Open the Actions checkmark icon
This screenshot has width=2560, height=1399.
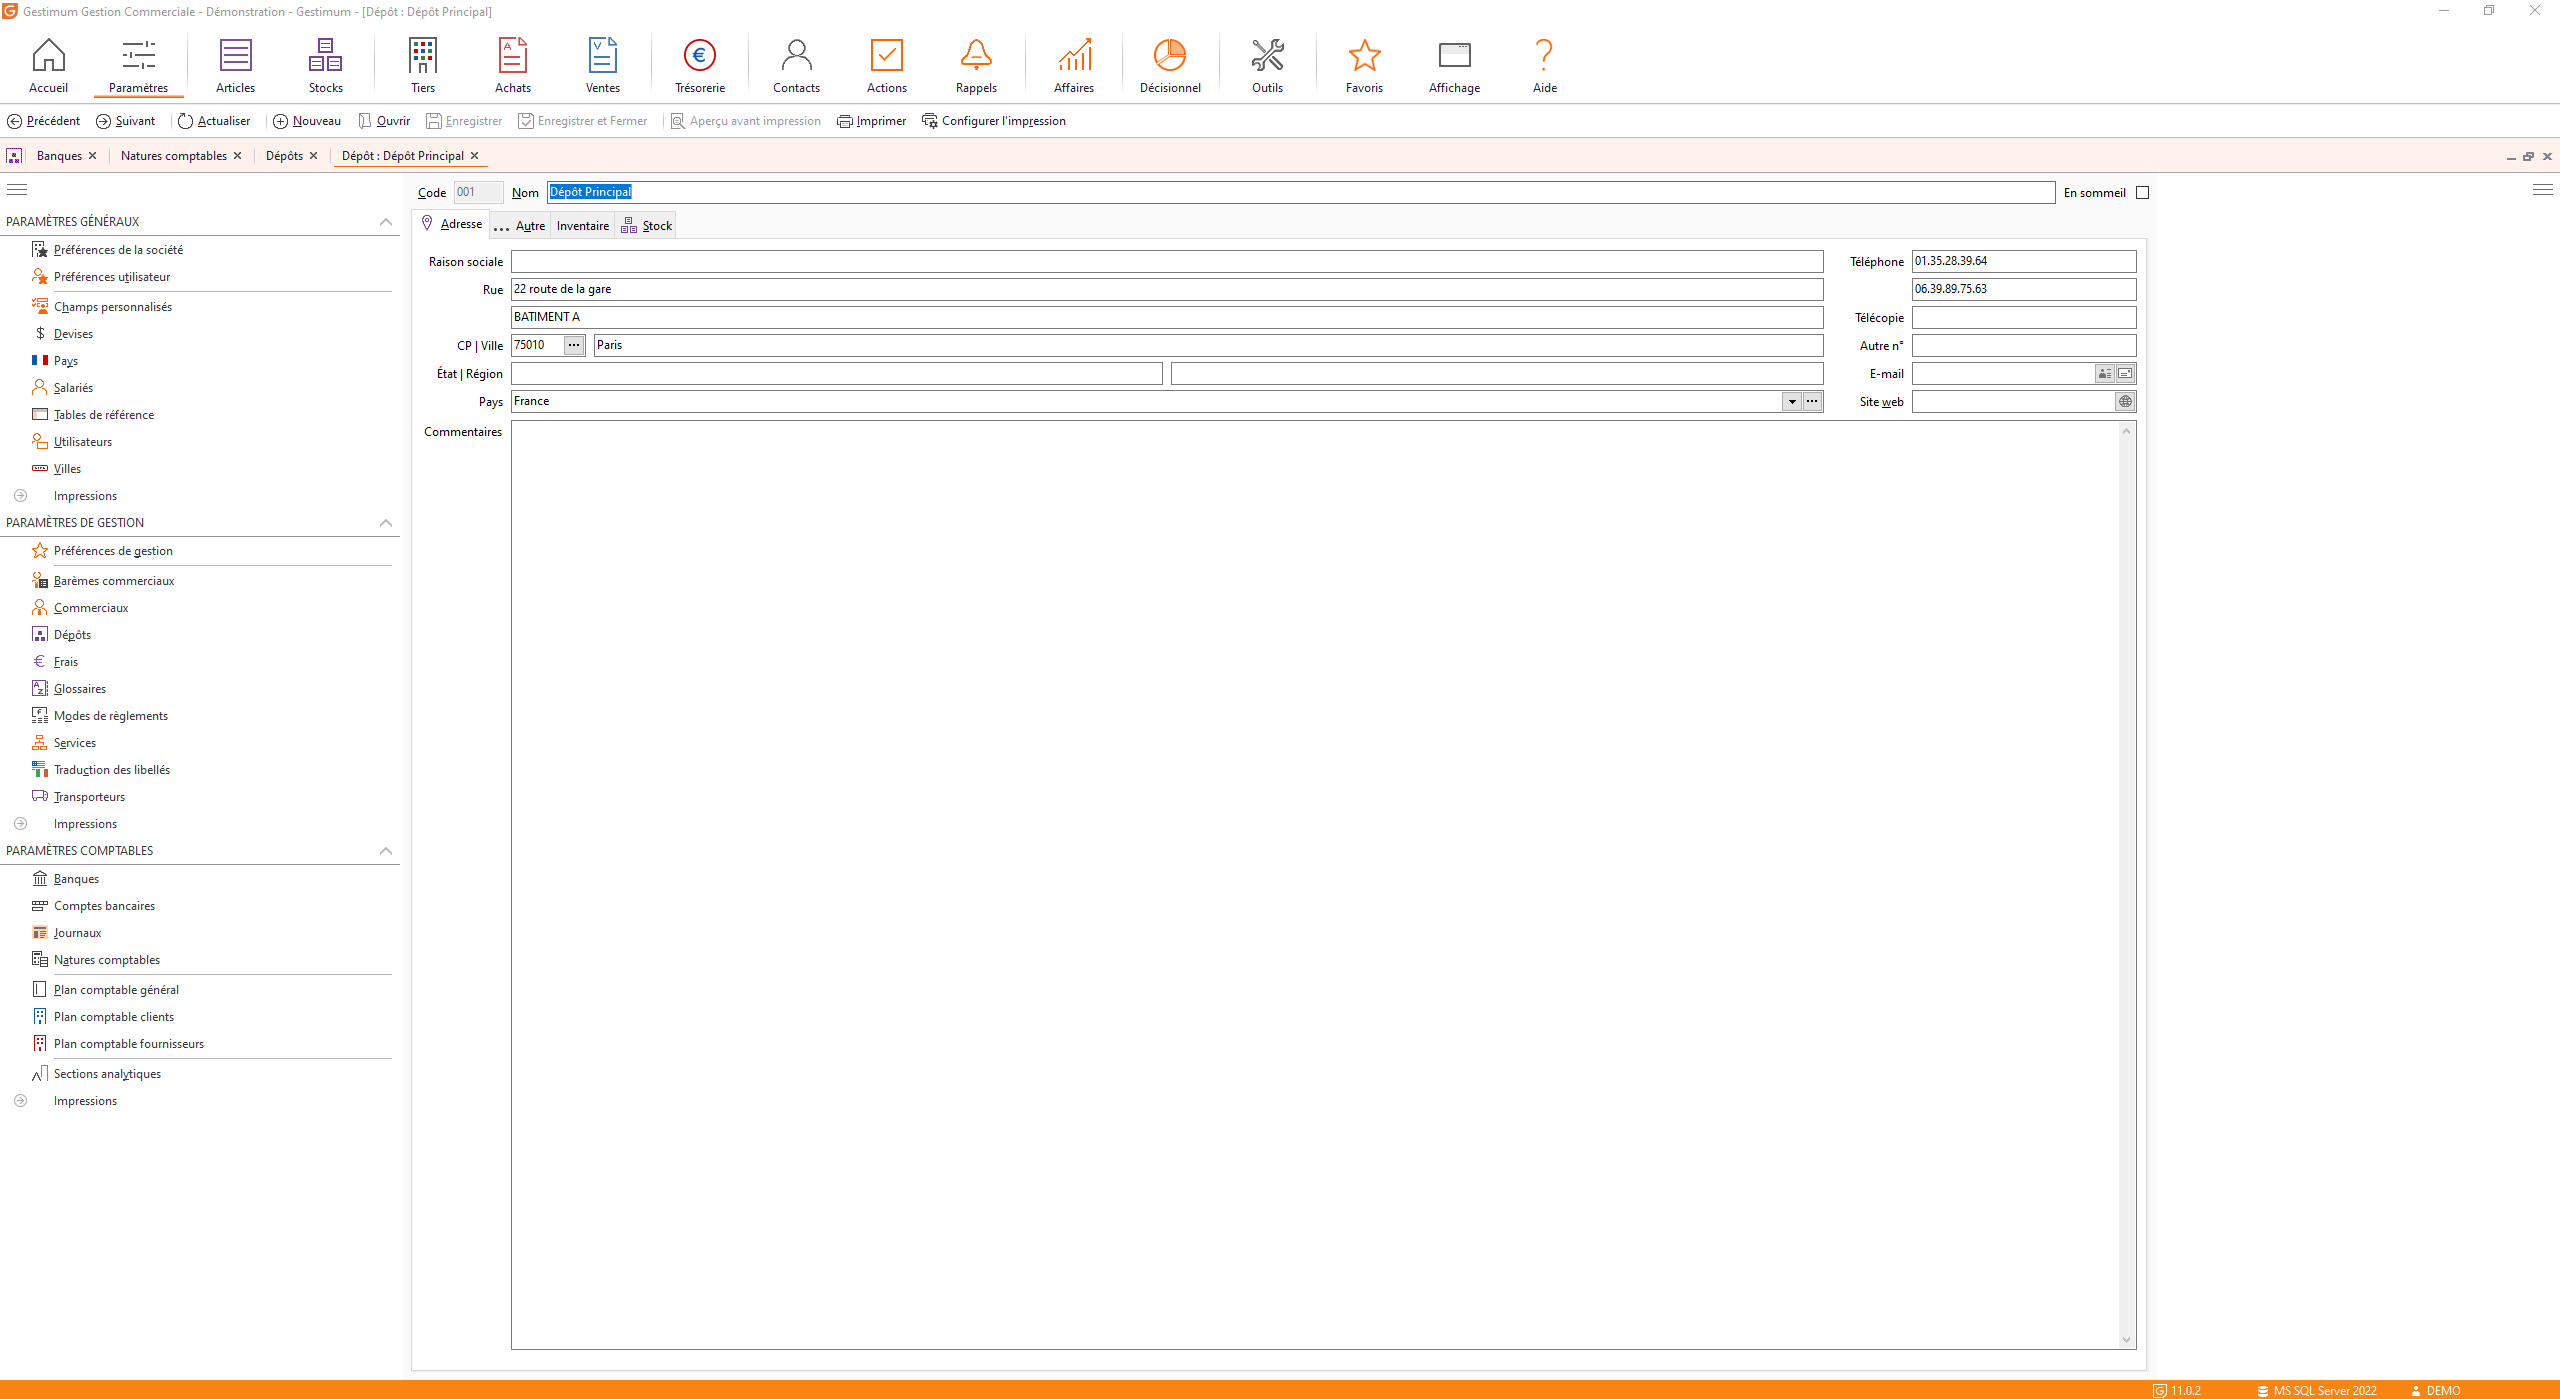pos(887,66)
